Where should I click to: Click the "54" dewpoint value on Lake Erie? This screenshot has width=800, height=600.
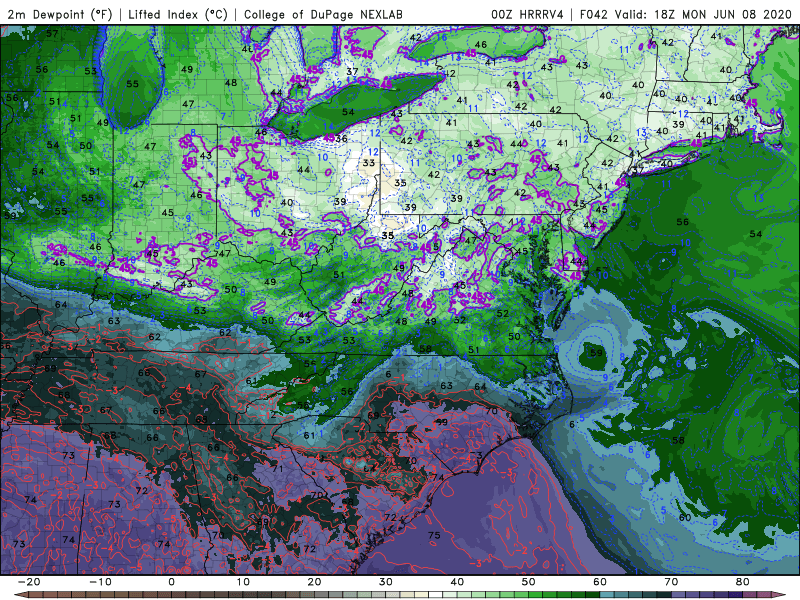coord(348,112)
